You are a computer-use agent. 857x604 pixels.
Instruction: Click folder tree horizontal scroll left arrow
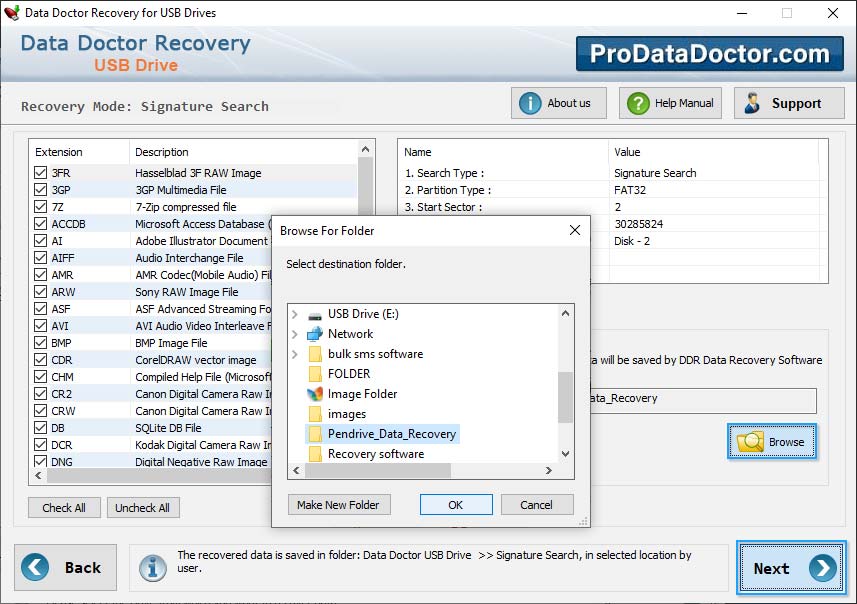(x=297, y=471)
